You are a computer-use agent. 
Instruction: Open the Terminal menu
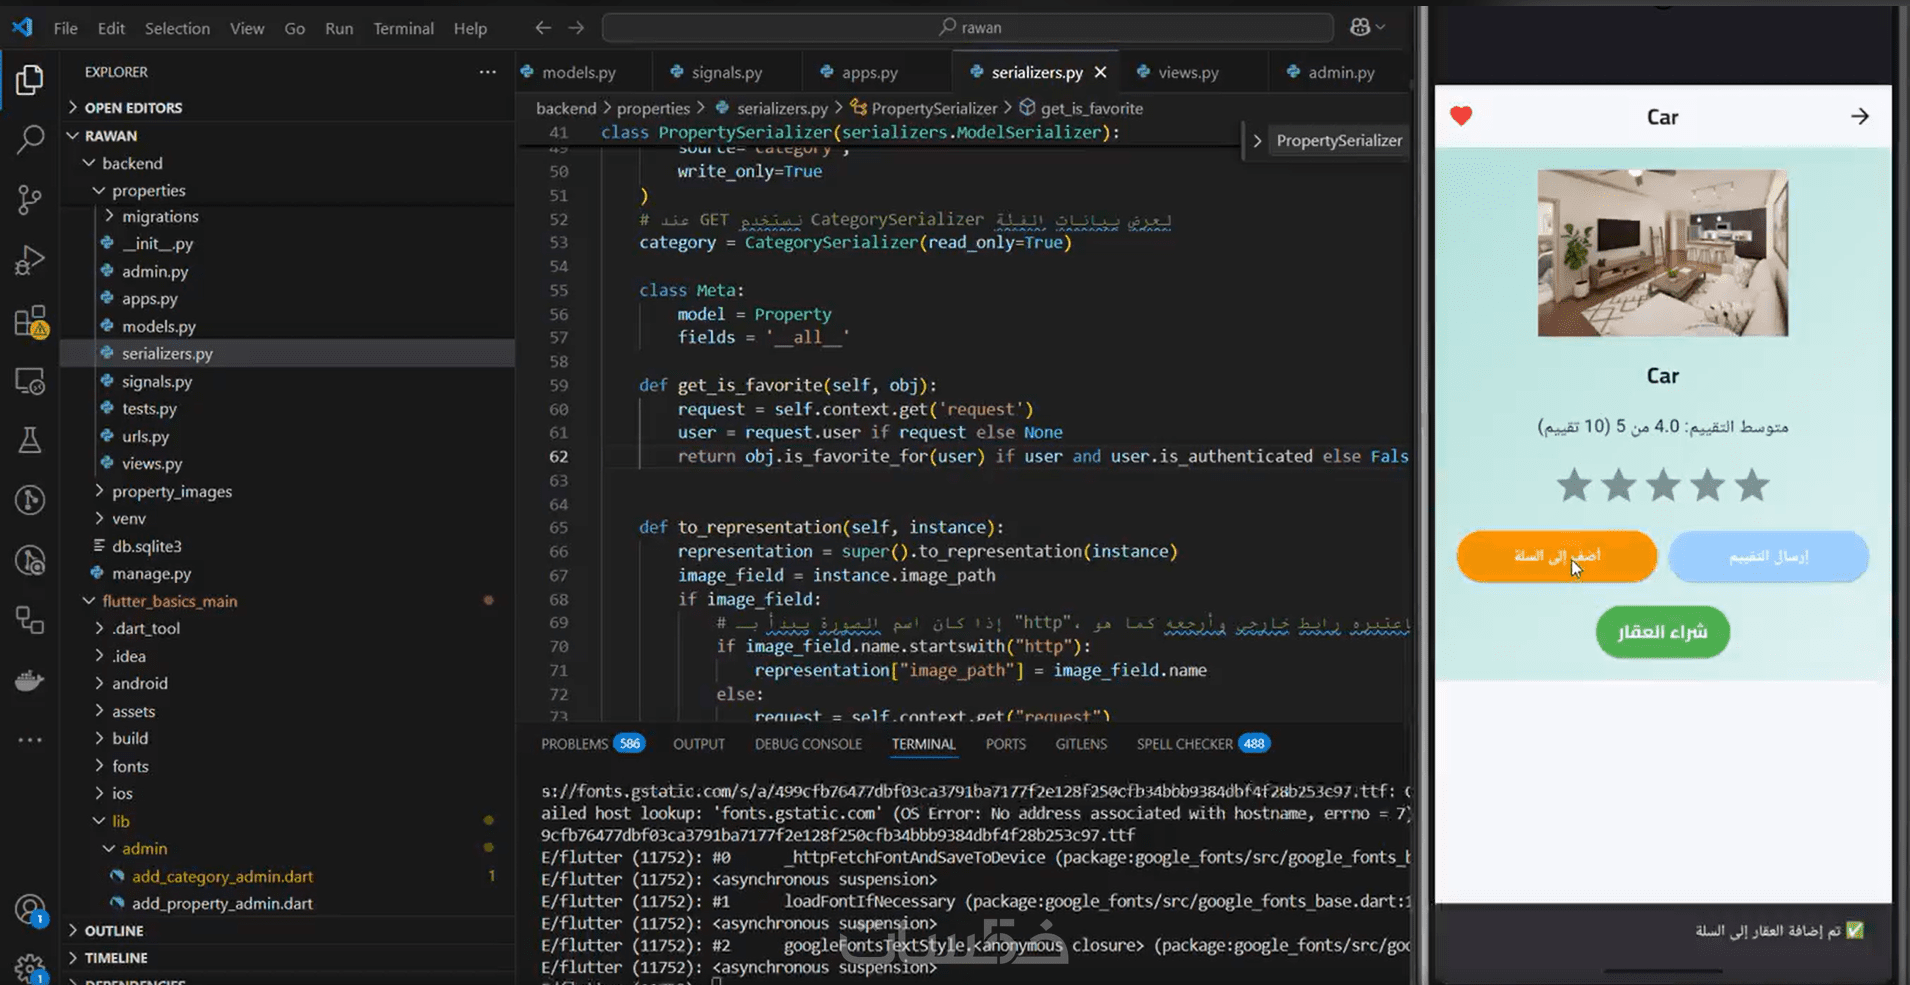(403, 28)
